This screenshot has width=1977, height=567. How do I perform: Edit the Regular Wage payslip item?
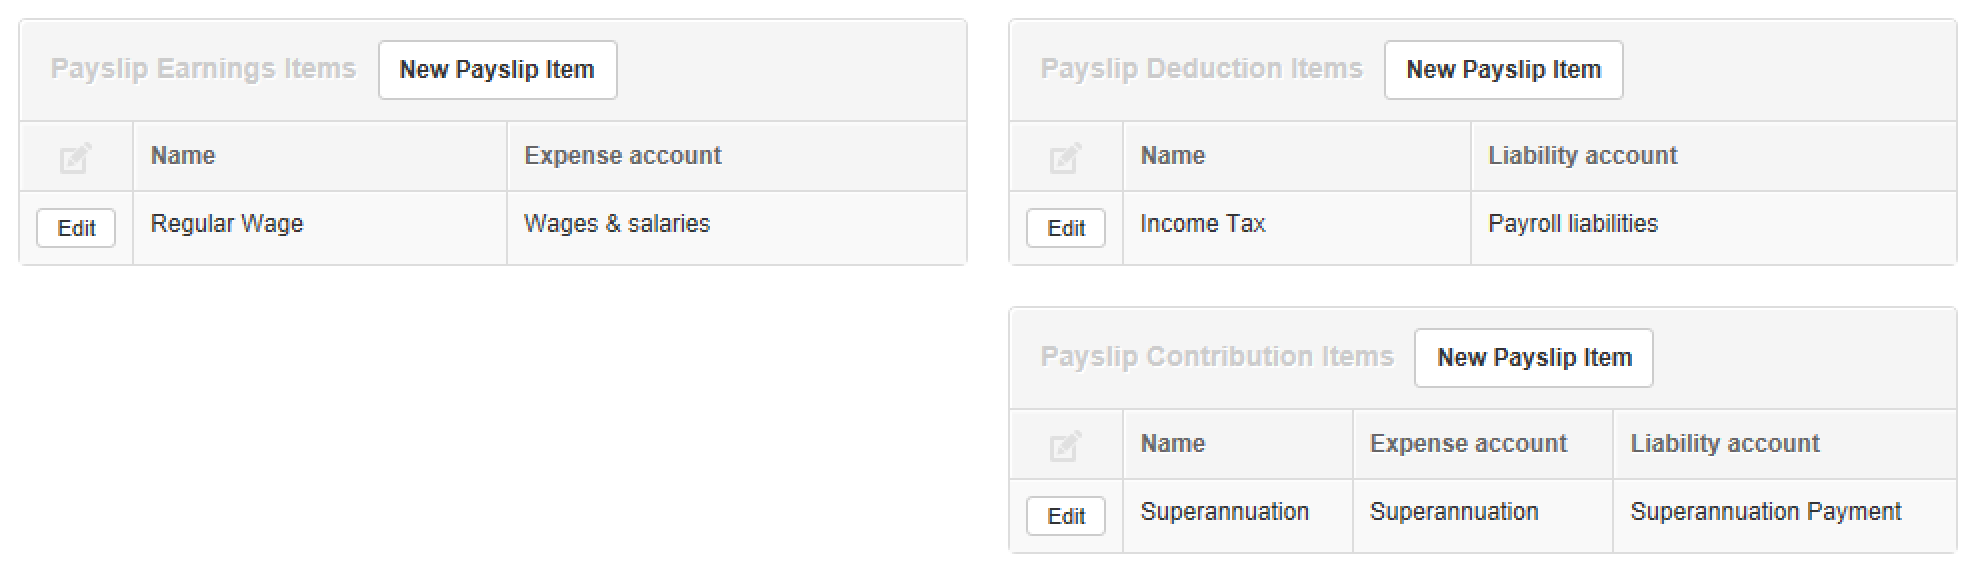[76, 228]
